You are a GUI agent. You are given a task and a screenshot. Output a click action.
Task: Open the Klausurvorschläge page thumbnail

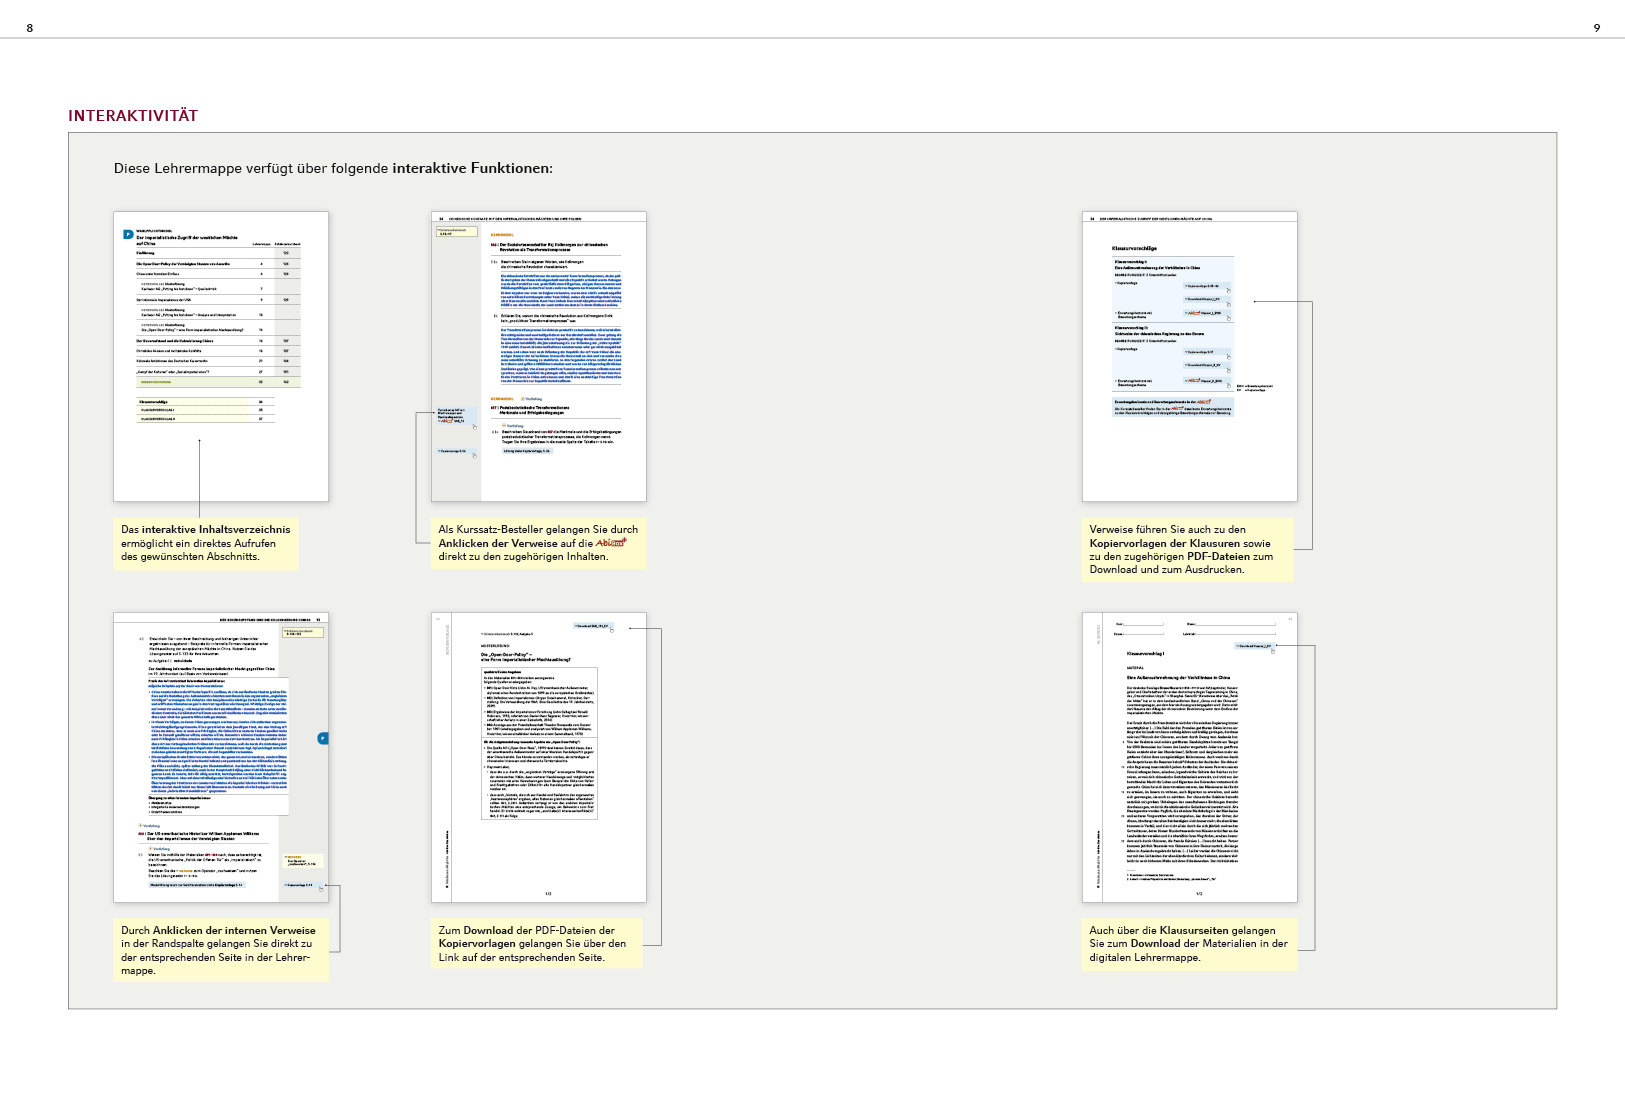[1189, 356]
